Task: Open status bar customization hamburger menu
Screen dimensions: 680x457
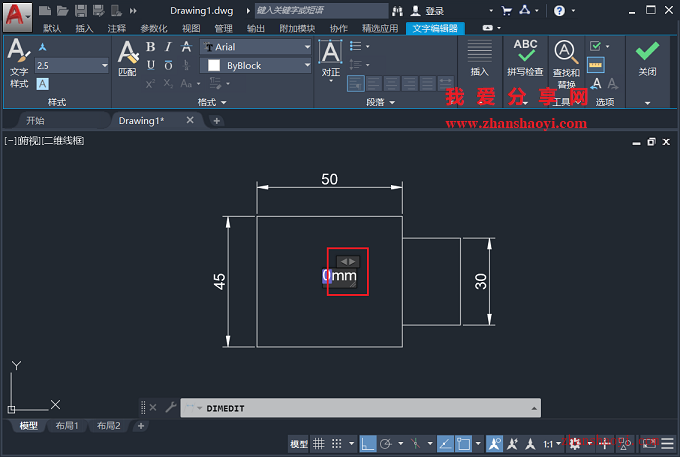Action: pyautogui.click(x=667, y=444)
